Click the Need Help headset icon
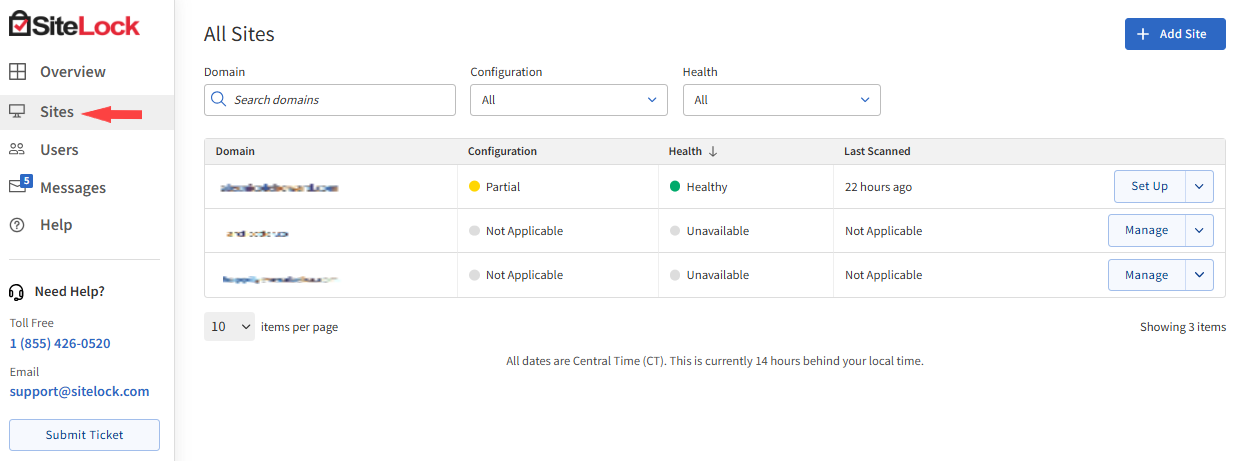Image resolution: width=1246 pixels, height=461 pixels. click(x=16, y=292)
